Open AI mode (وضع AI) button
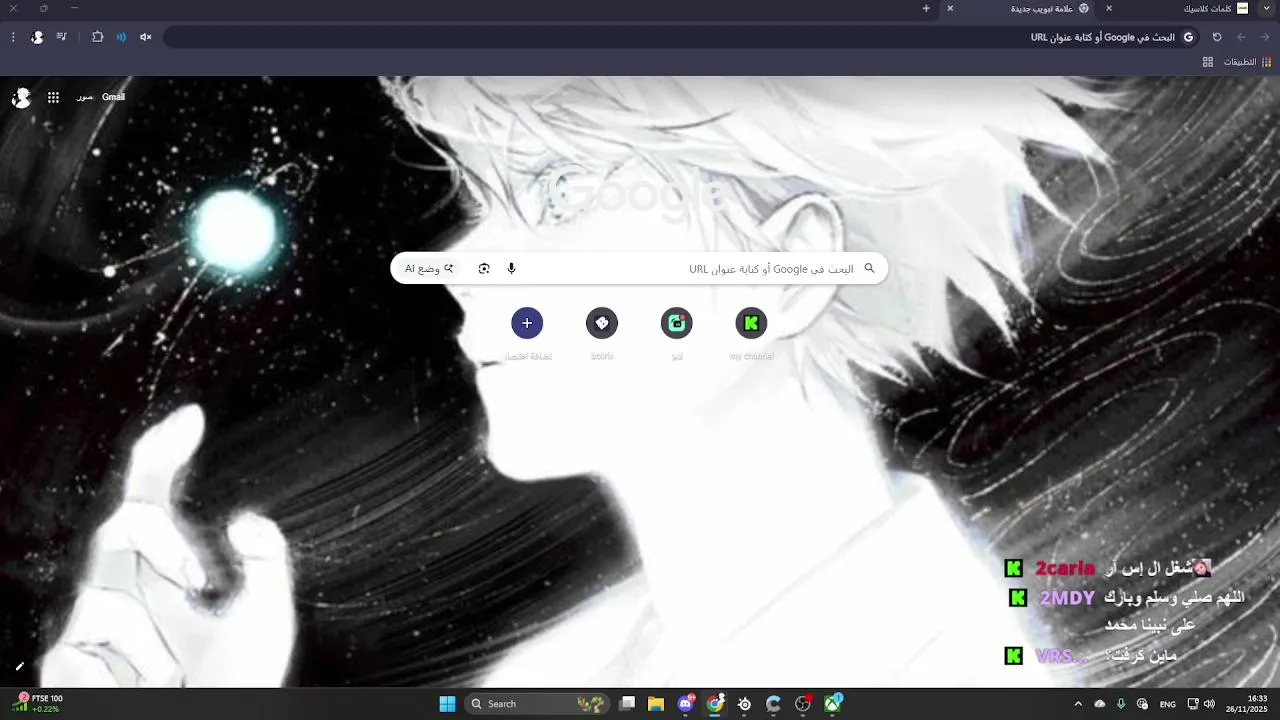Screen dimensions: 1280x720 429,268
